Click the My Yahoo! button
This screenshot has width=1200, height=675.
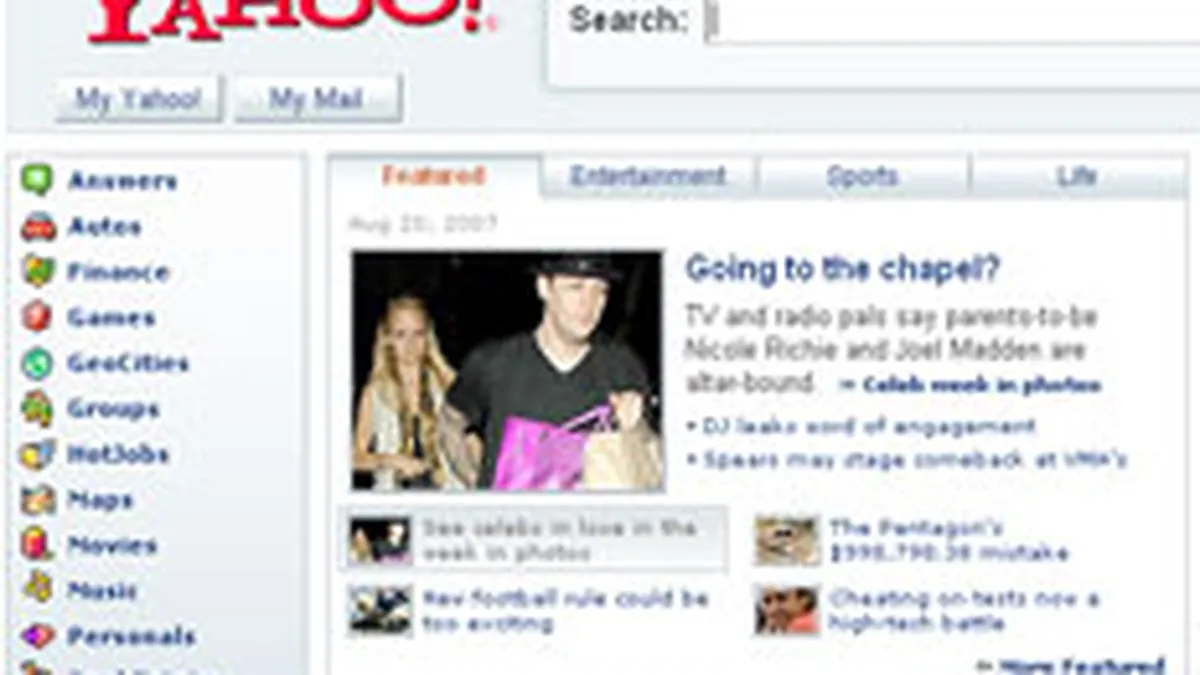[x=138, y=100]
